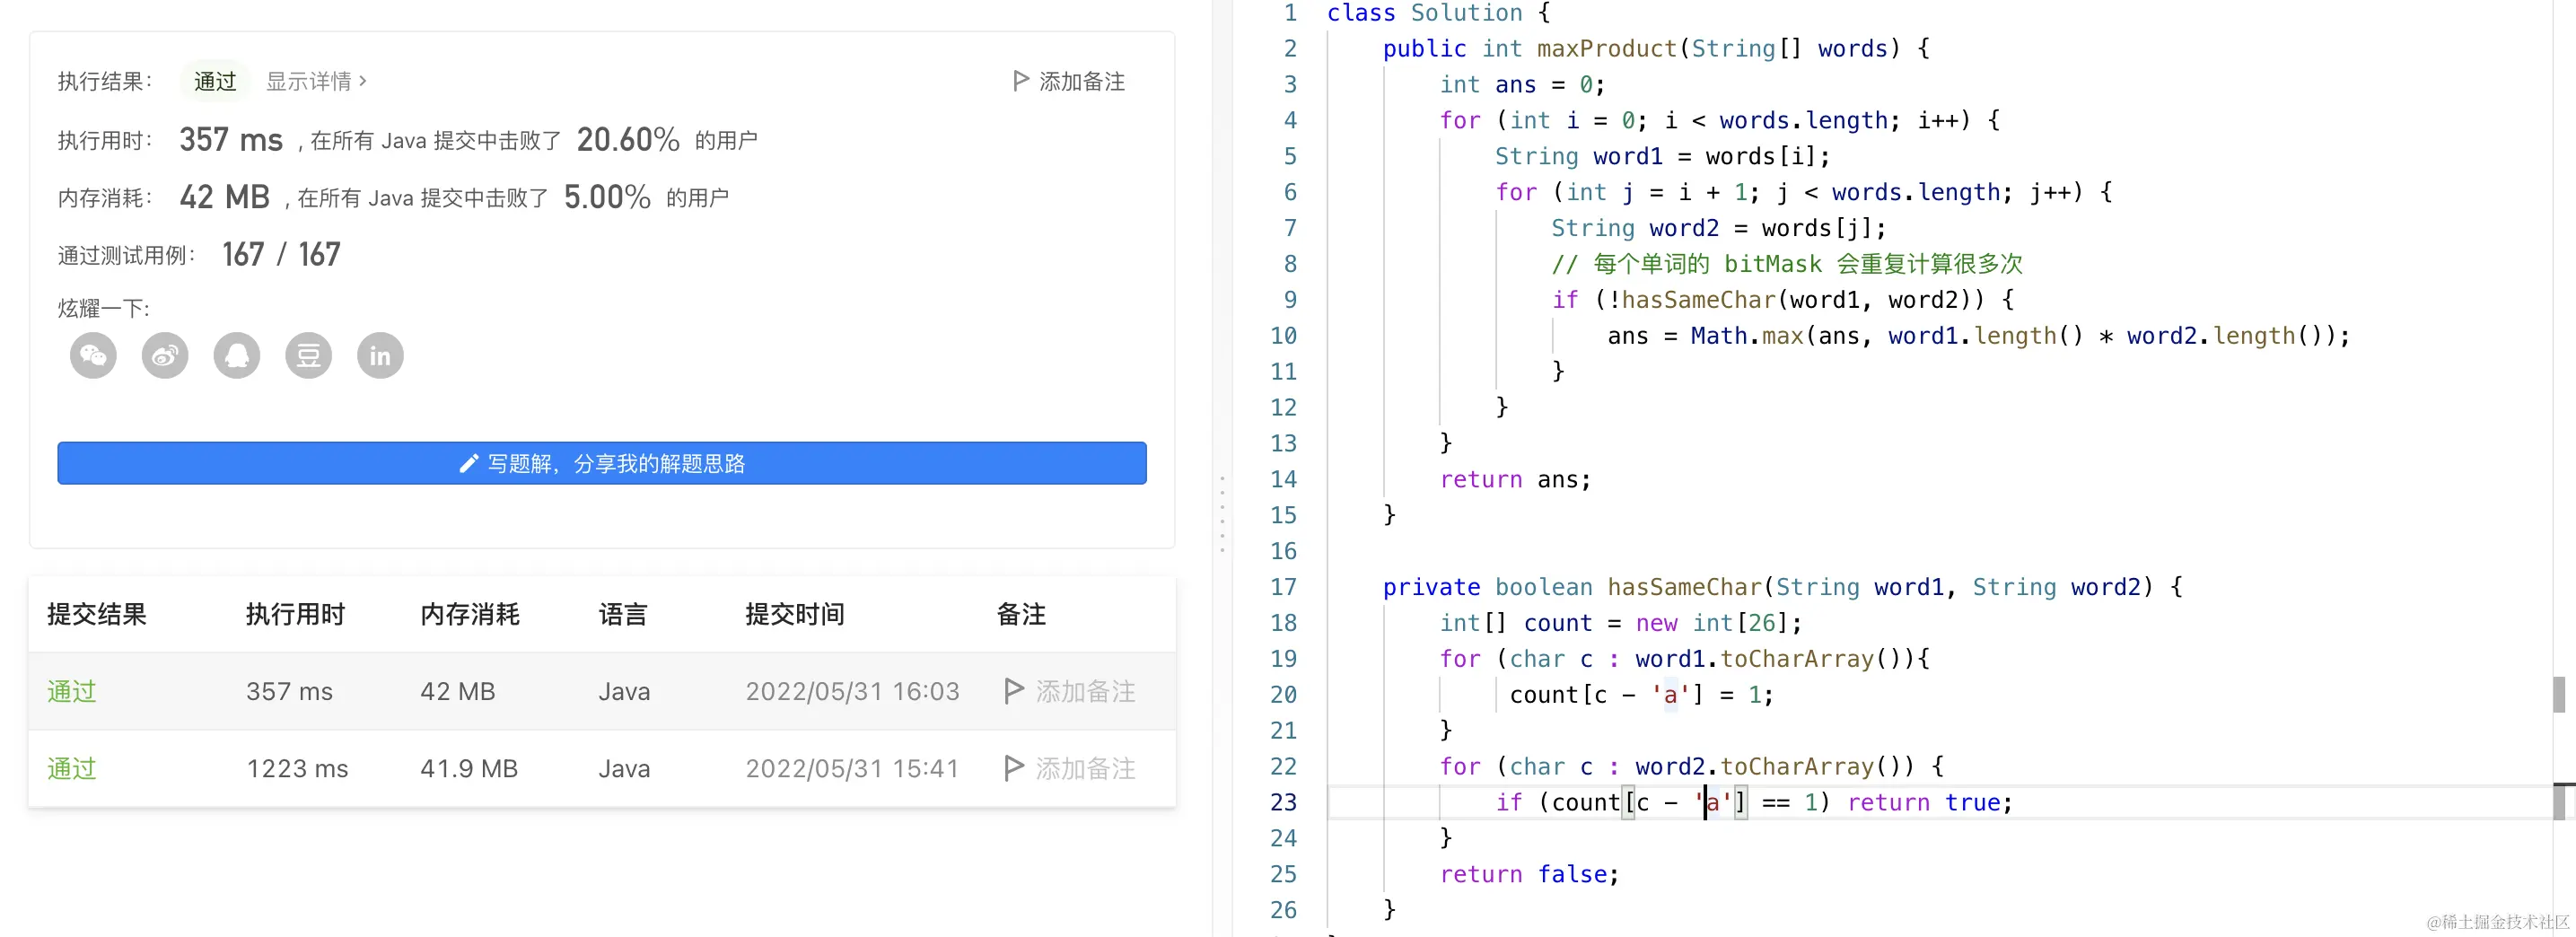The image size is (2576, 937).
Task: Click the Math.max call in the code
Action: click(1747, 335)
